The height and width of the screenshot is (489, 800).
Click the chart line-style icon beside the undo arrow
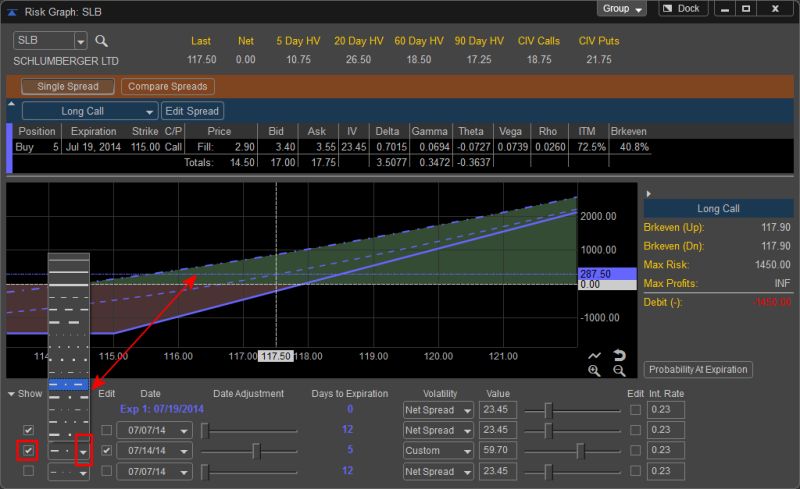(594, 355)
